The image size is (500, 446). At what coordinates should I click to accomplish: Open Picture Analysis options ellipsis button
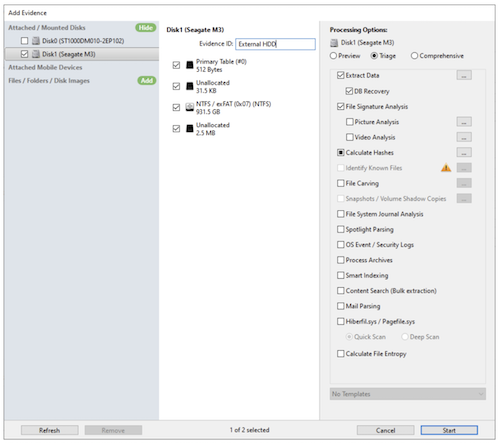click(464, 122)
